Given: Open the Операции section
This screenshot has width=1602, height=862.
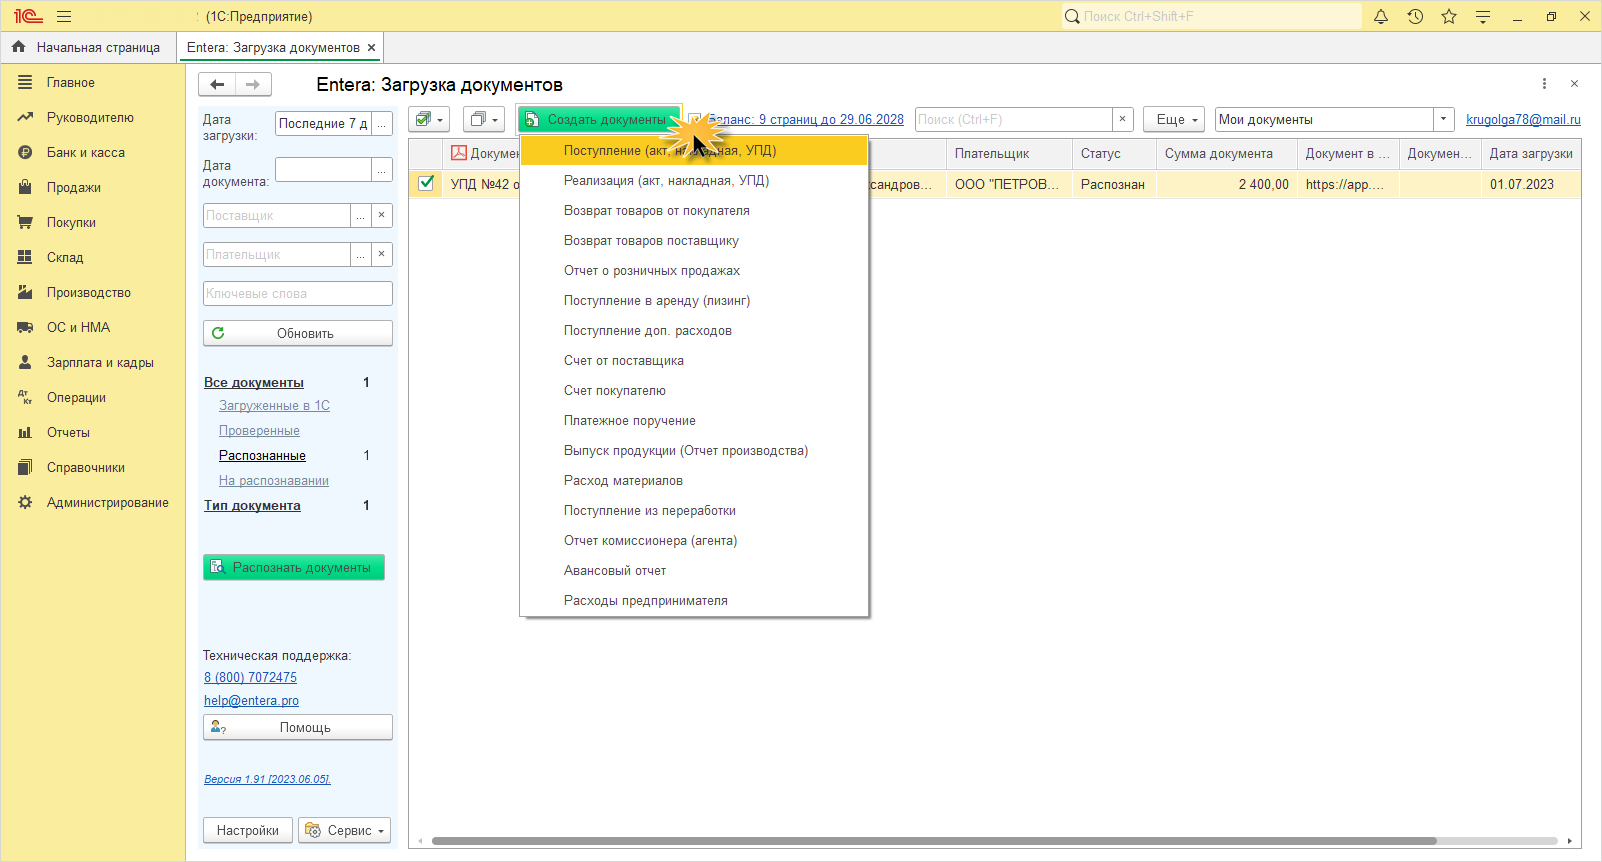Looking at the screenshot, I should (76, 398).
